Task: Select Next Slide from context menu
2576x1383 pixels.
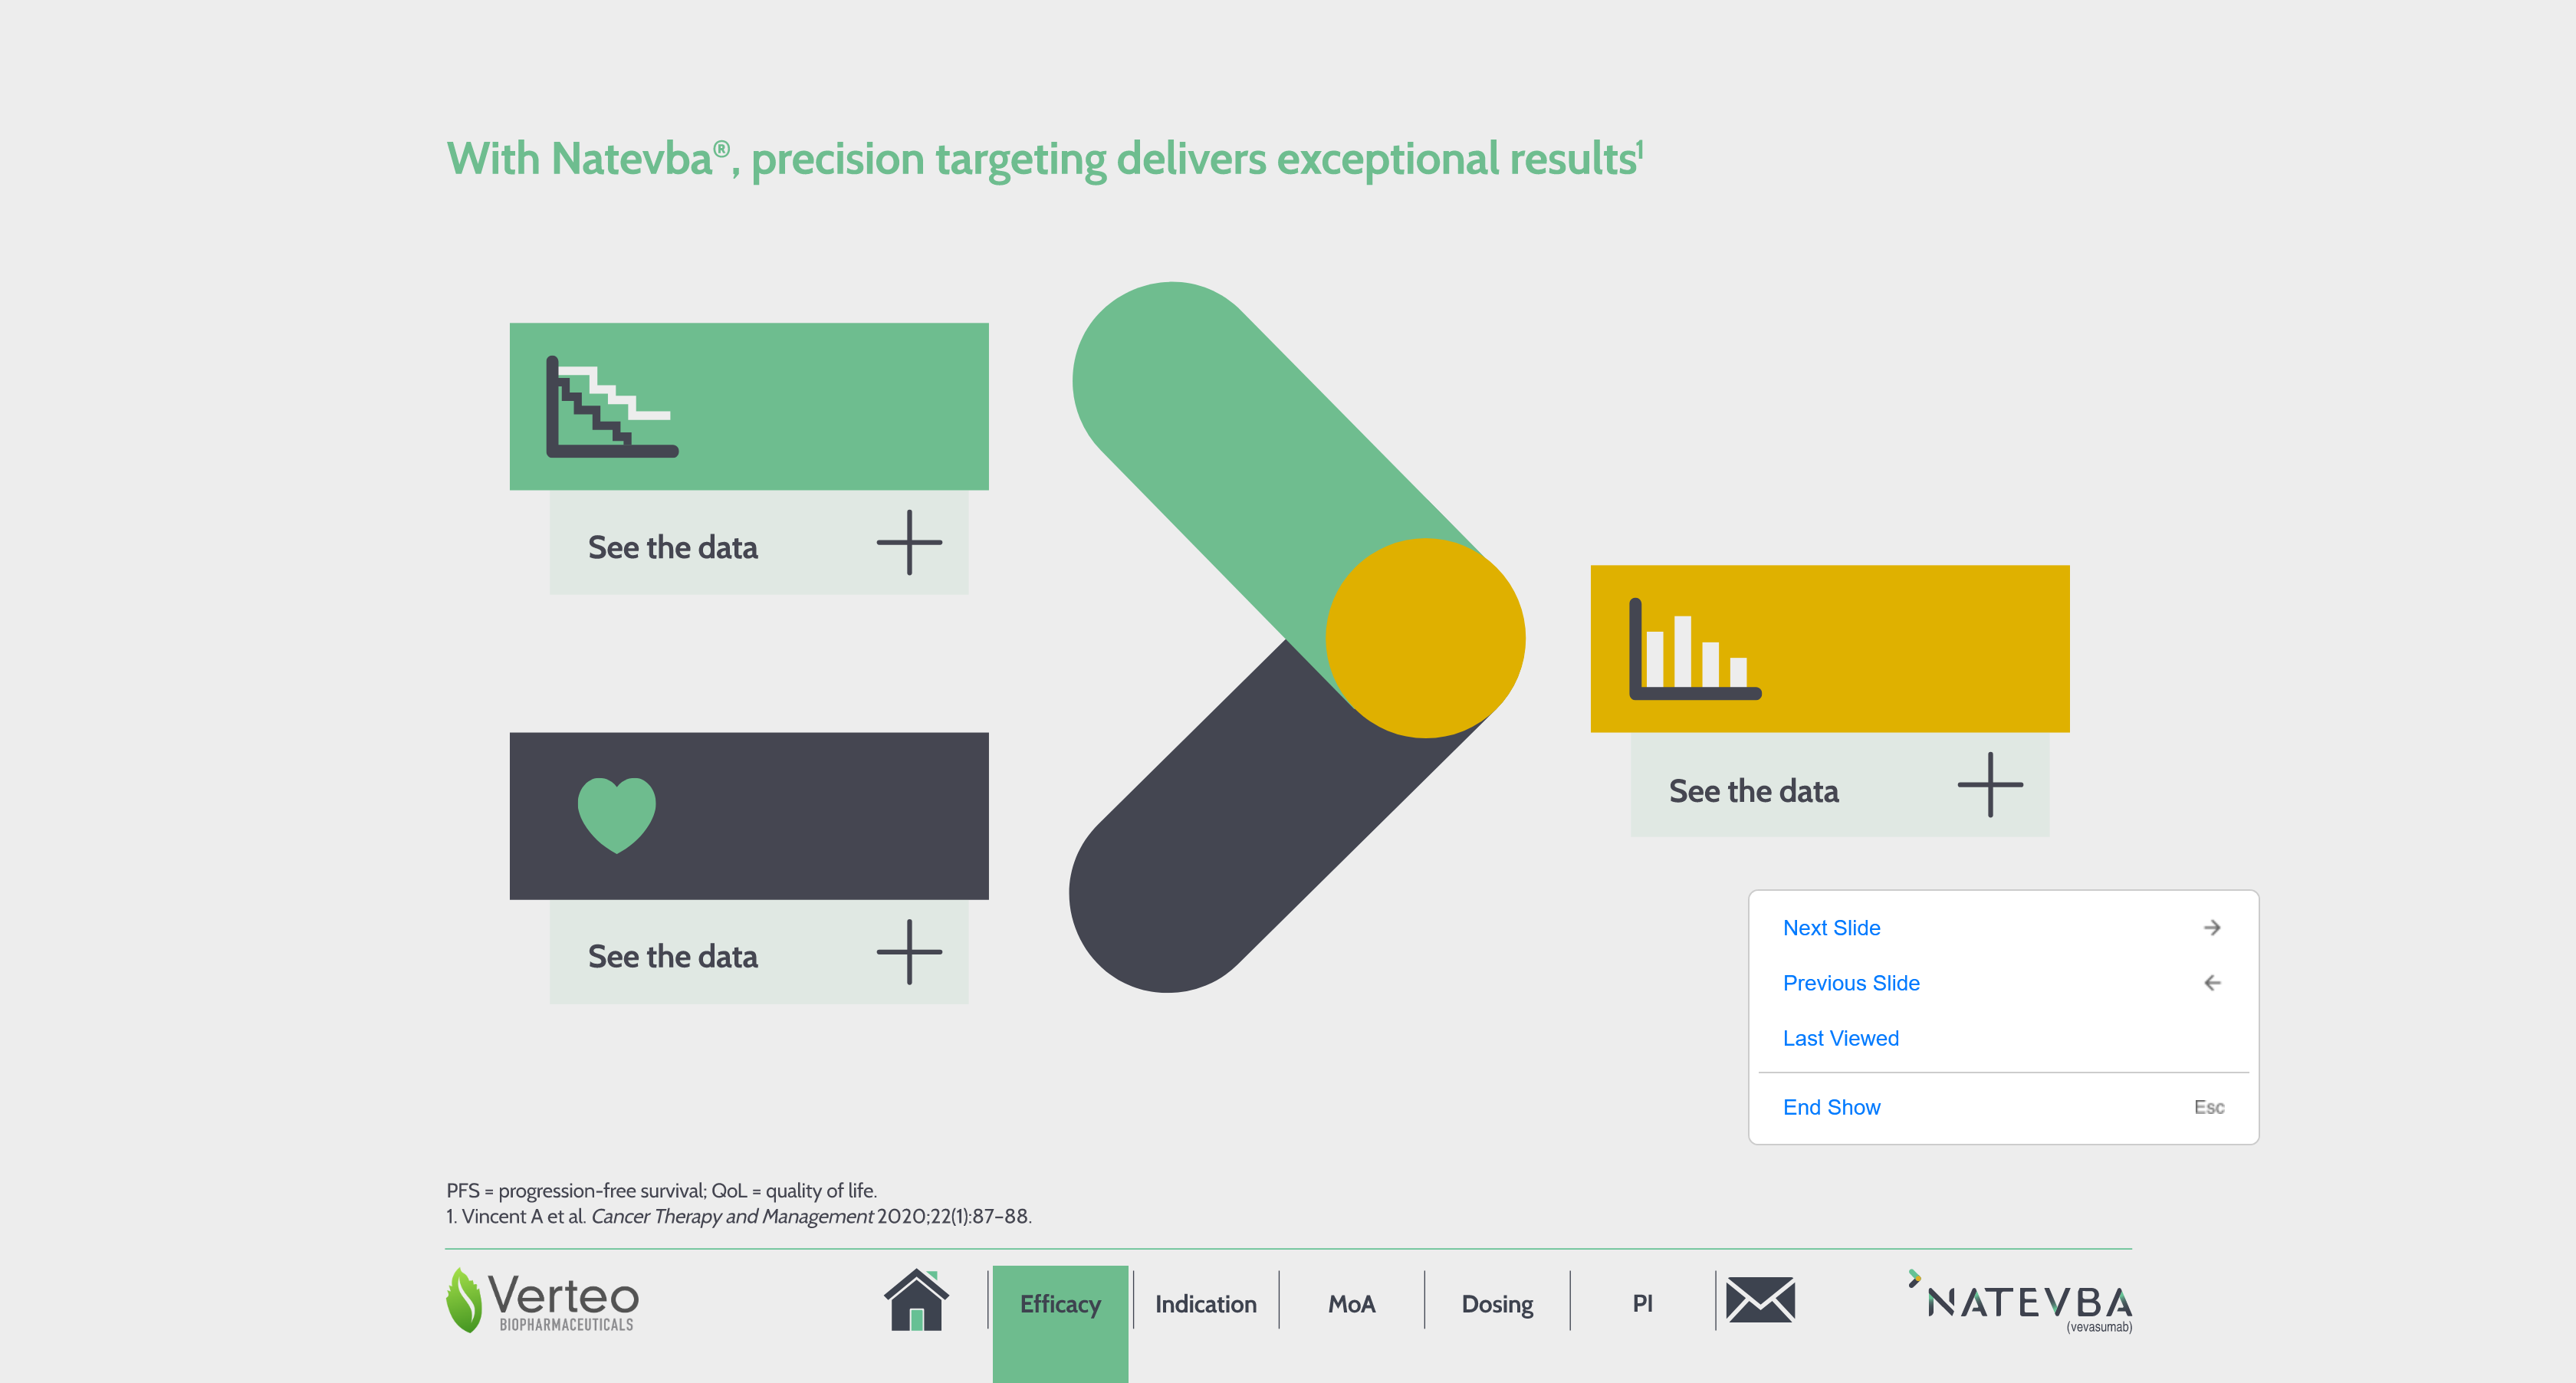Action: [1831, 928]
